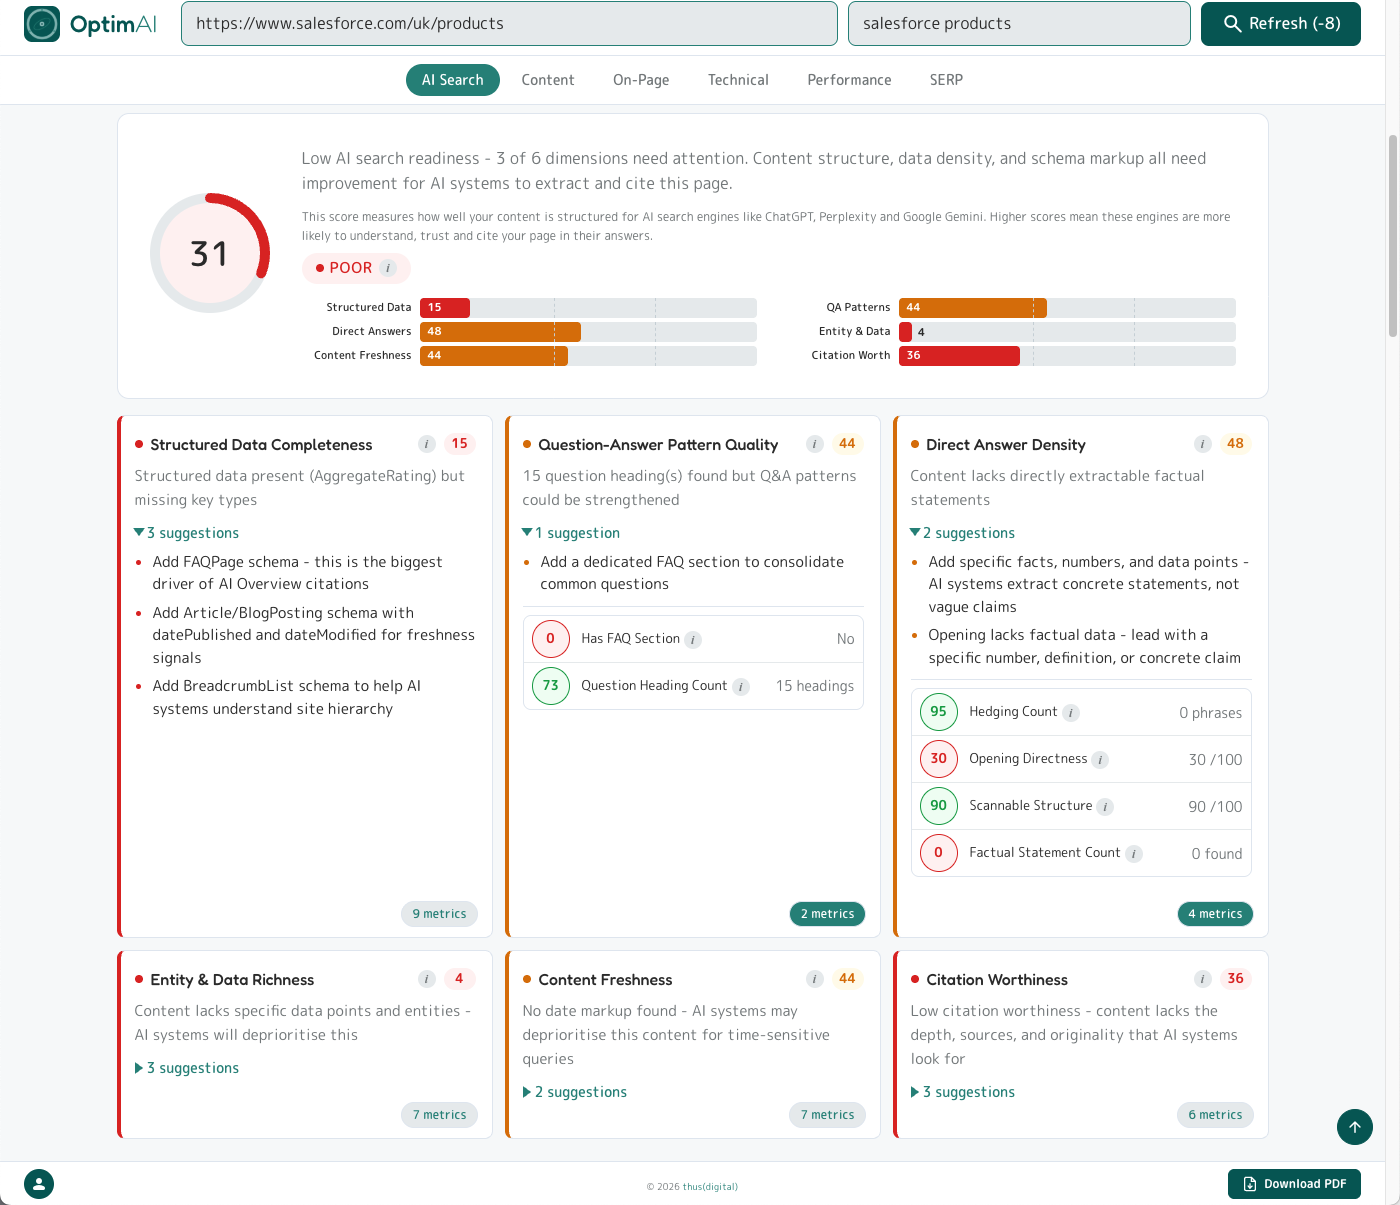The image size is (1400, 1205).
Task: Click info icon beside Scannable Structure
Action: 1105,807
